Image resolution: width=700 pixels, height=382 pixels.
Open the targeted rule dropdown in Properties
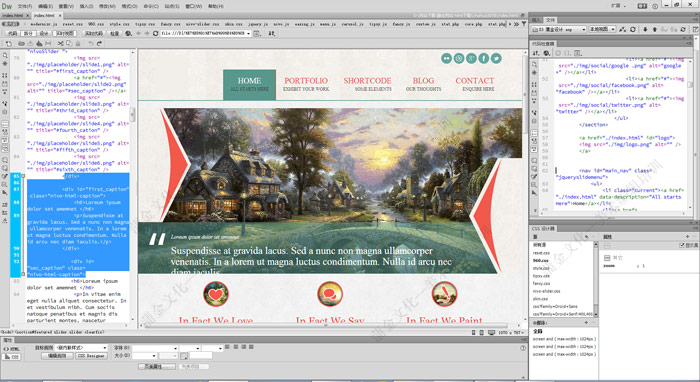[82, 348]
